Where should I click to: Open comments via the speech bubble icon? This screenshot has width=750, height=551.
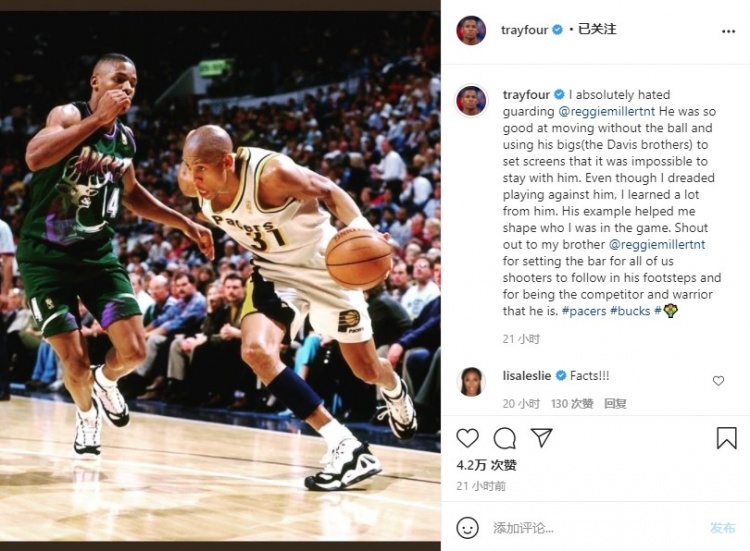coord(504,438)
